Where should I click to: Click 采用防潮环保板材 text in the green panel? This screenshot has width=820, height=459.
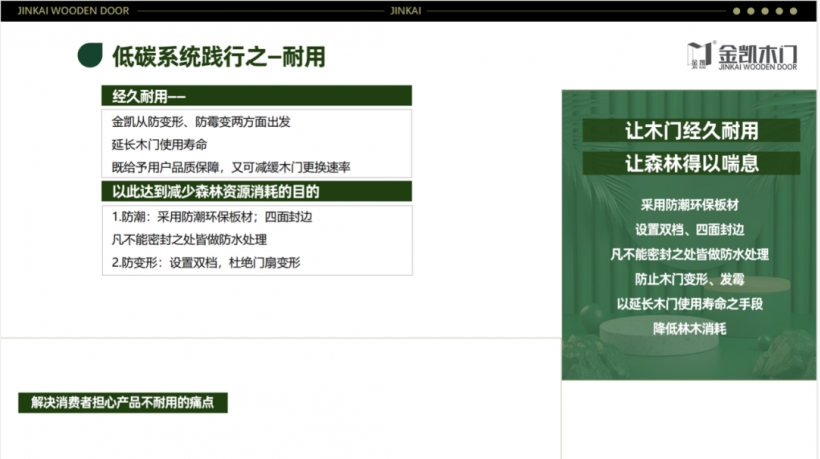tap(690, 204)
